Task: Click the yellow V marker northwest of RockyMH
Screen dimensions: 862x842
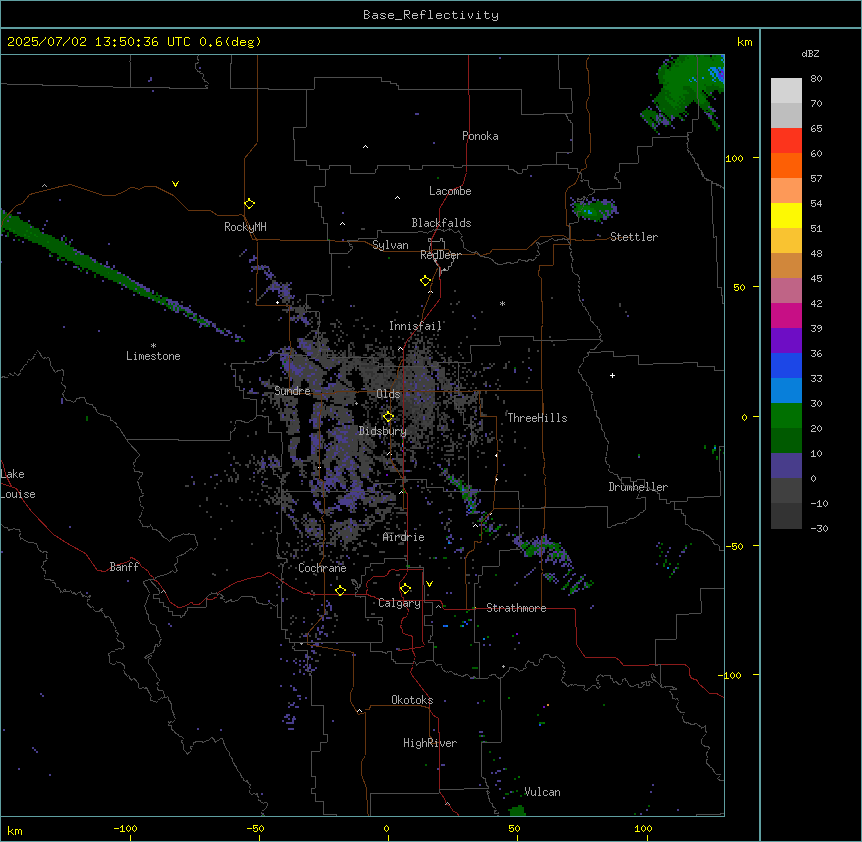Action: [175, 184]
